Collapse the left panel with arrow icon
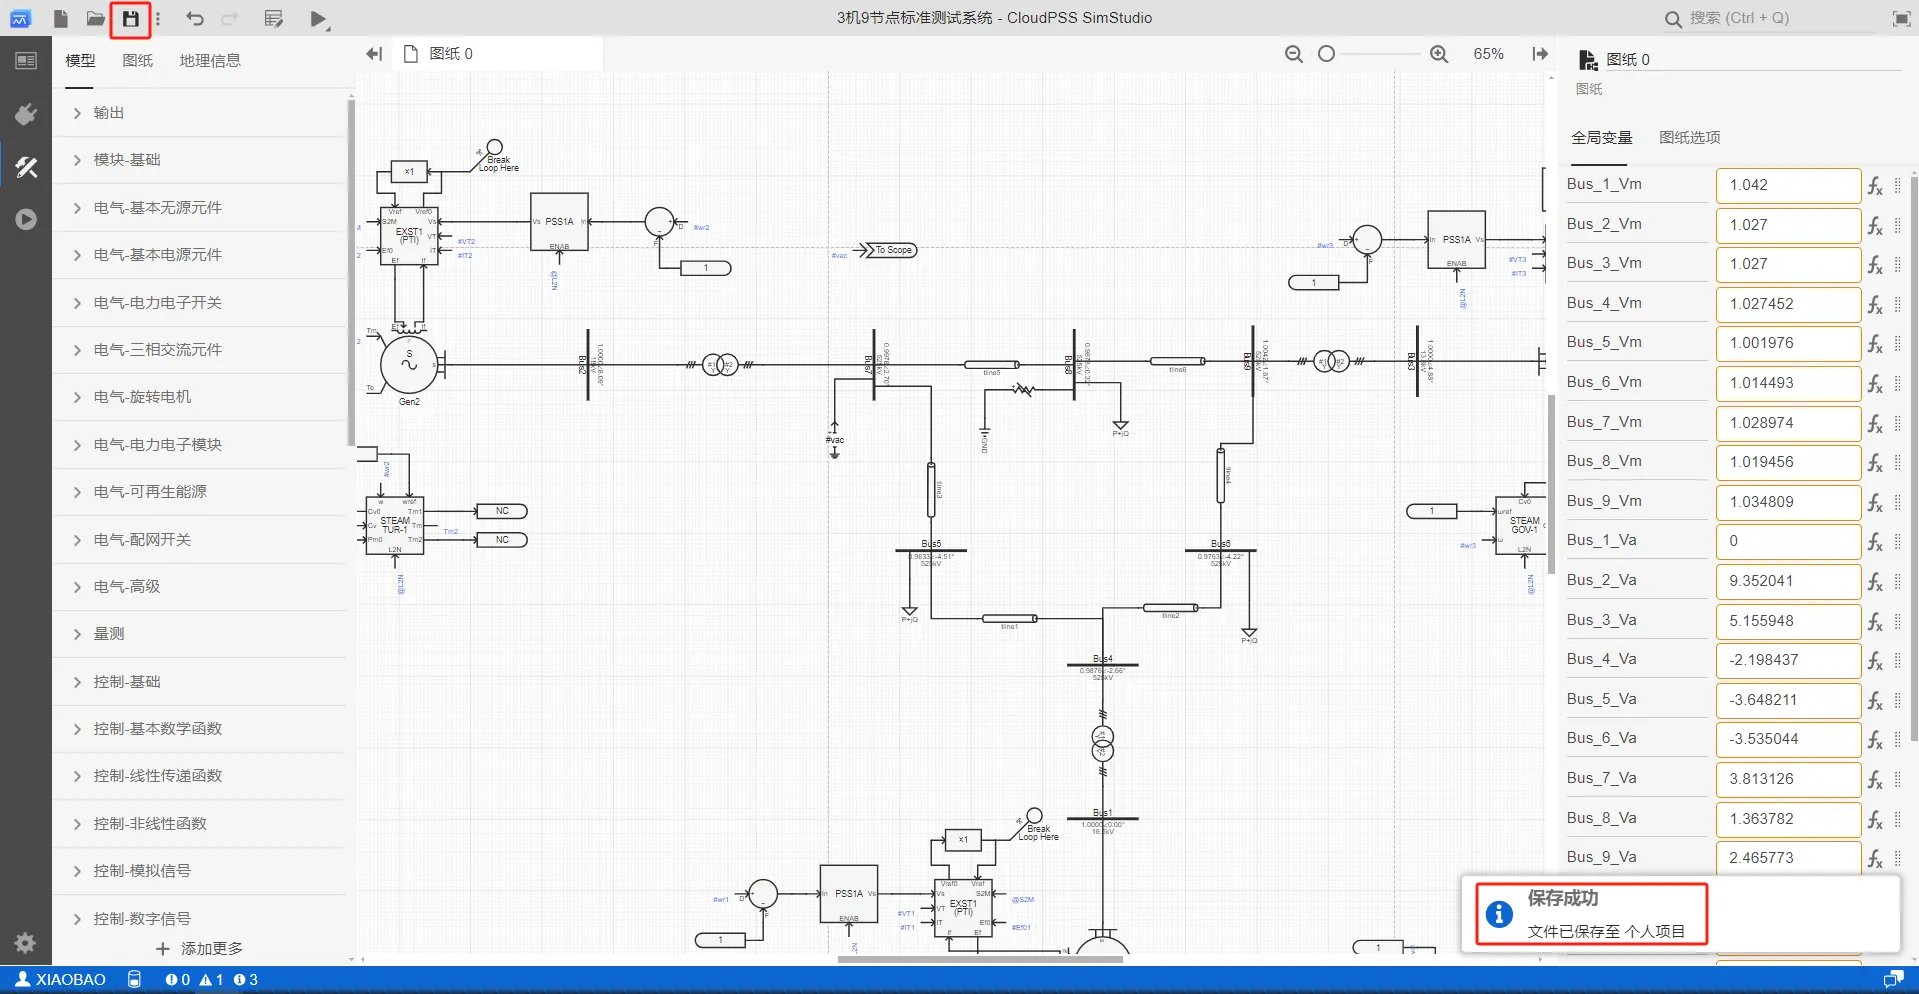The width and height of the screenshot is (1919, 994). tap(374, 54)
